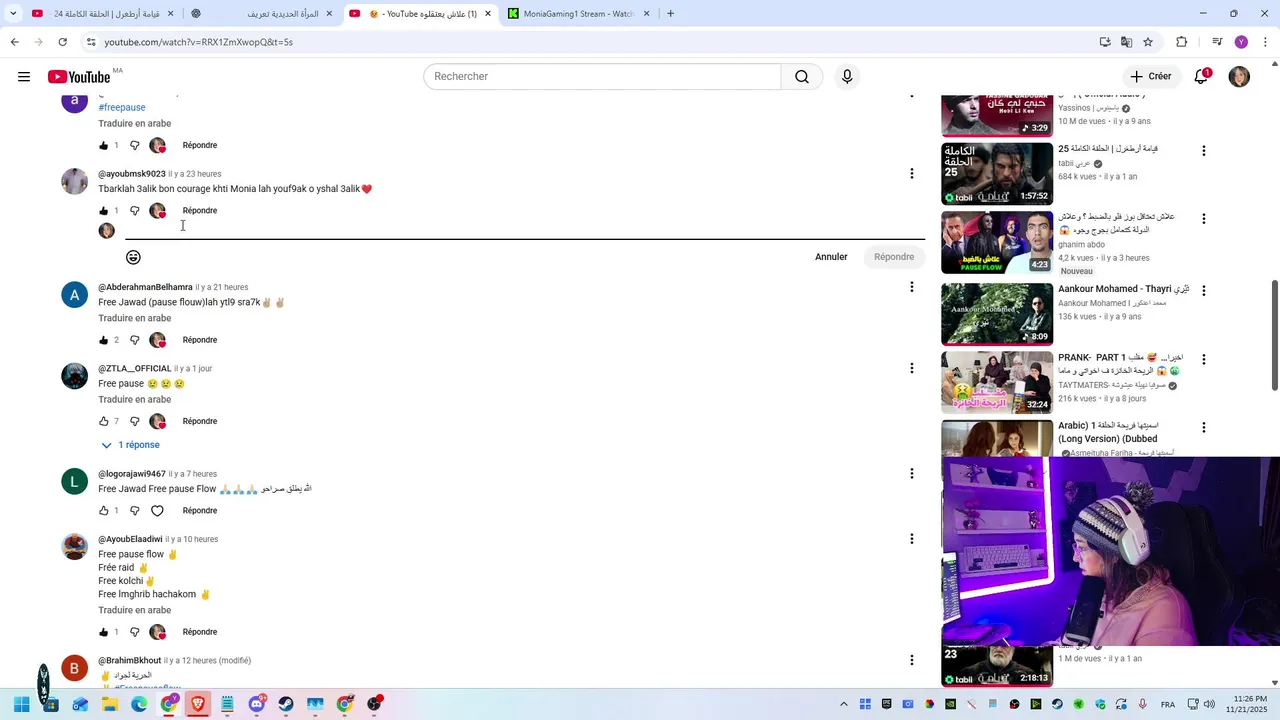This screenshot has height=720, width=1280.
Task: Translate @AyoubElaadiwi comment to Arabic
Action: pyautogui.click(x=135, y=611)
